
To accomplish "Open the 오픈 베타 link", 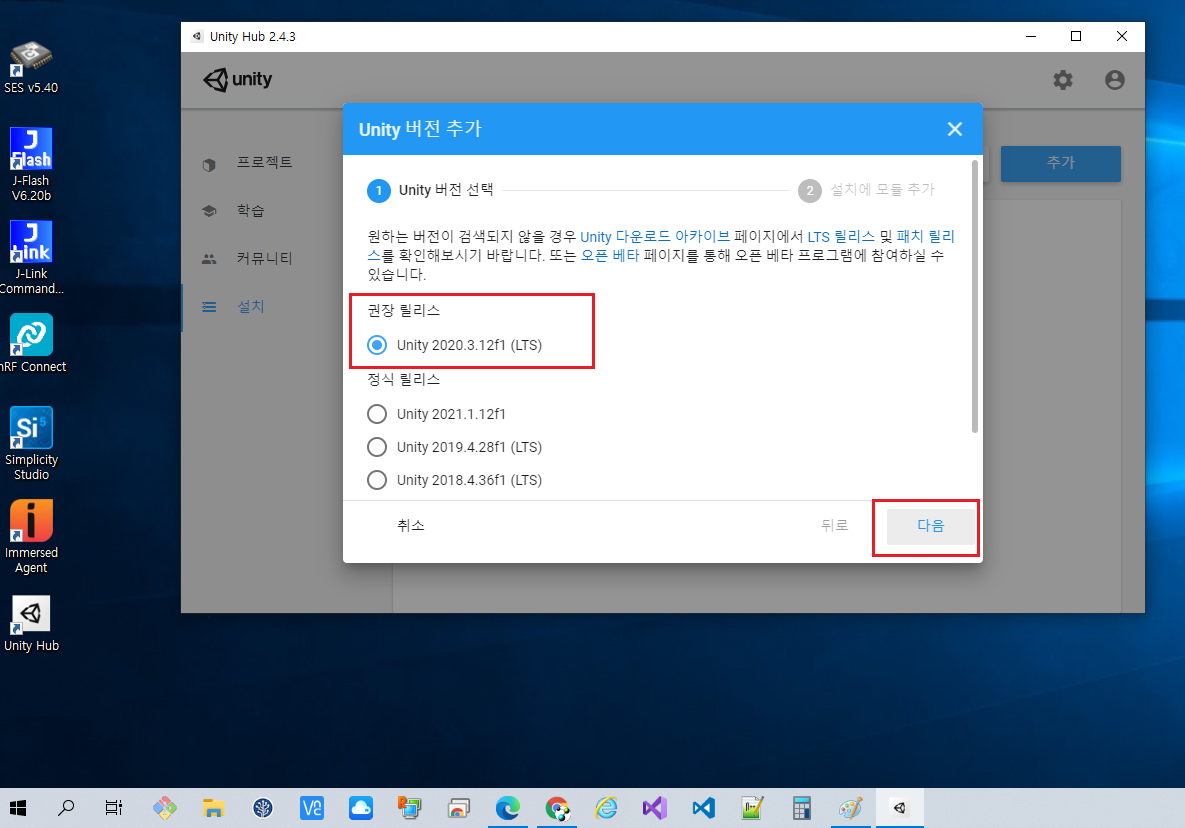I will coord(610,255).
